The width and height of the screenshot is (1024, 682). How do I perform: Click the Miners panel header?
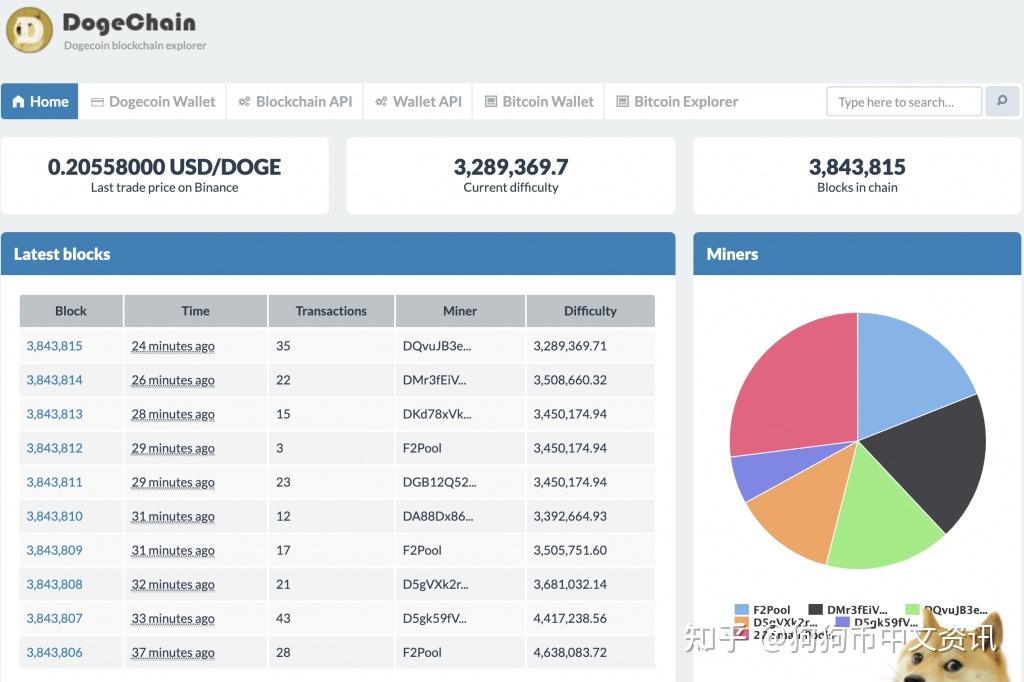[x=857, y=253]
